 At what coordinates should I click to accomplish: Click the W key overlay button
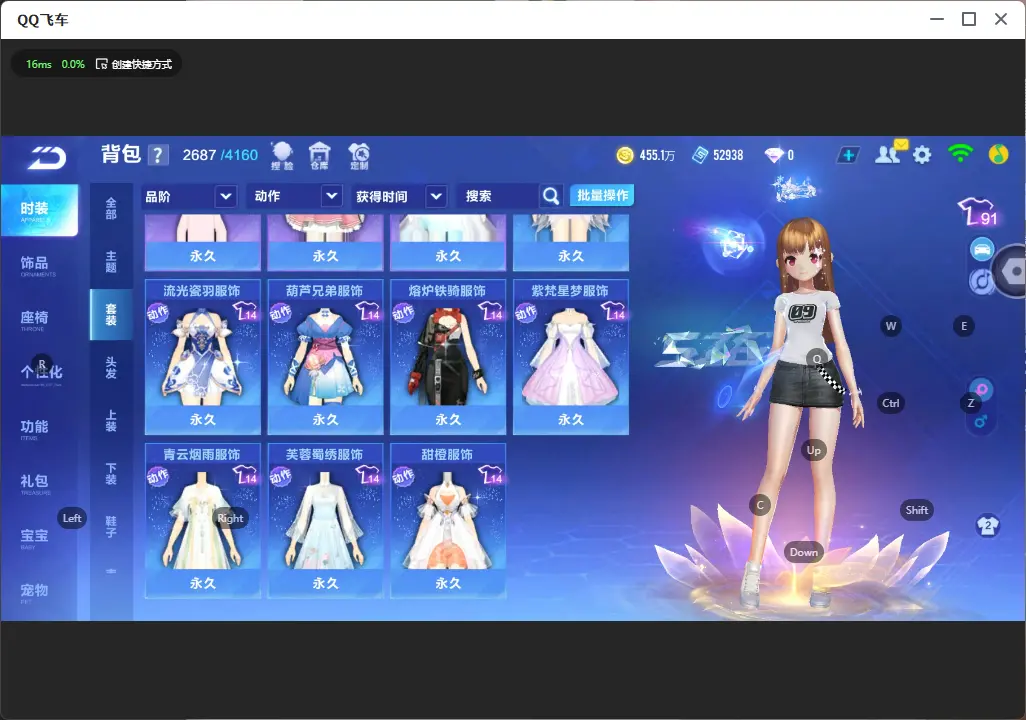coord(891,326)
